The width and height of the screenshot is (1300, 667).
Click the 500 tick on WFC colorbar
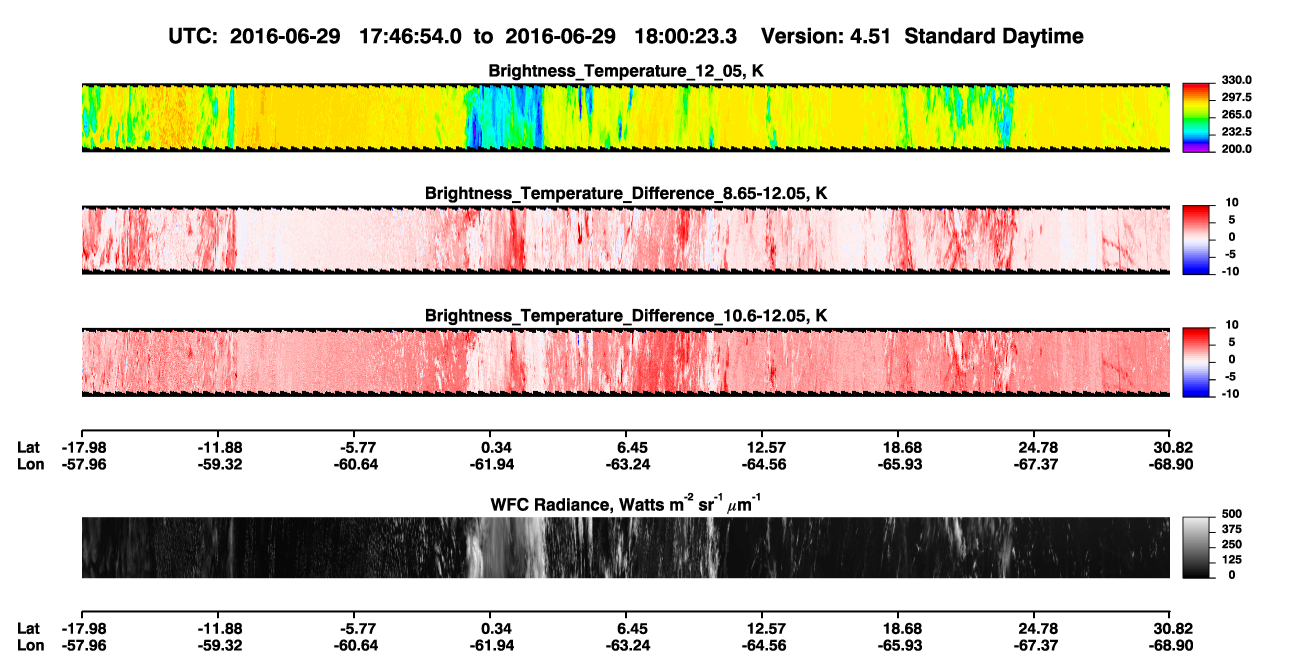coord(1234,515)
